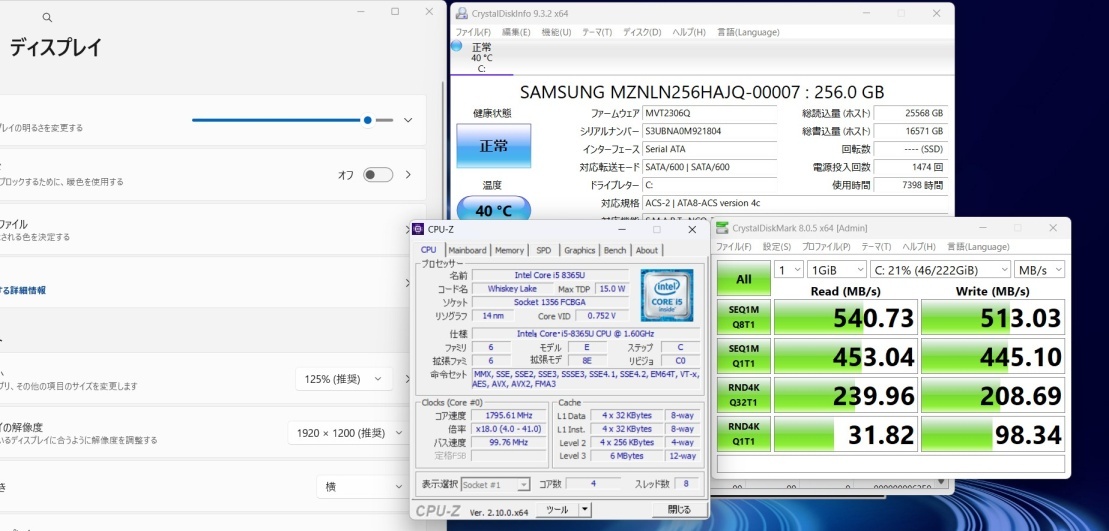Toggle the night light switch
Image resolution: width=1109 pixels, height=531 pixels.
(x=377, y=175)
